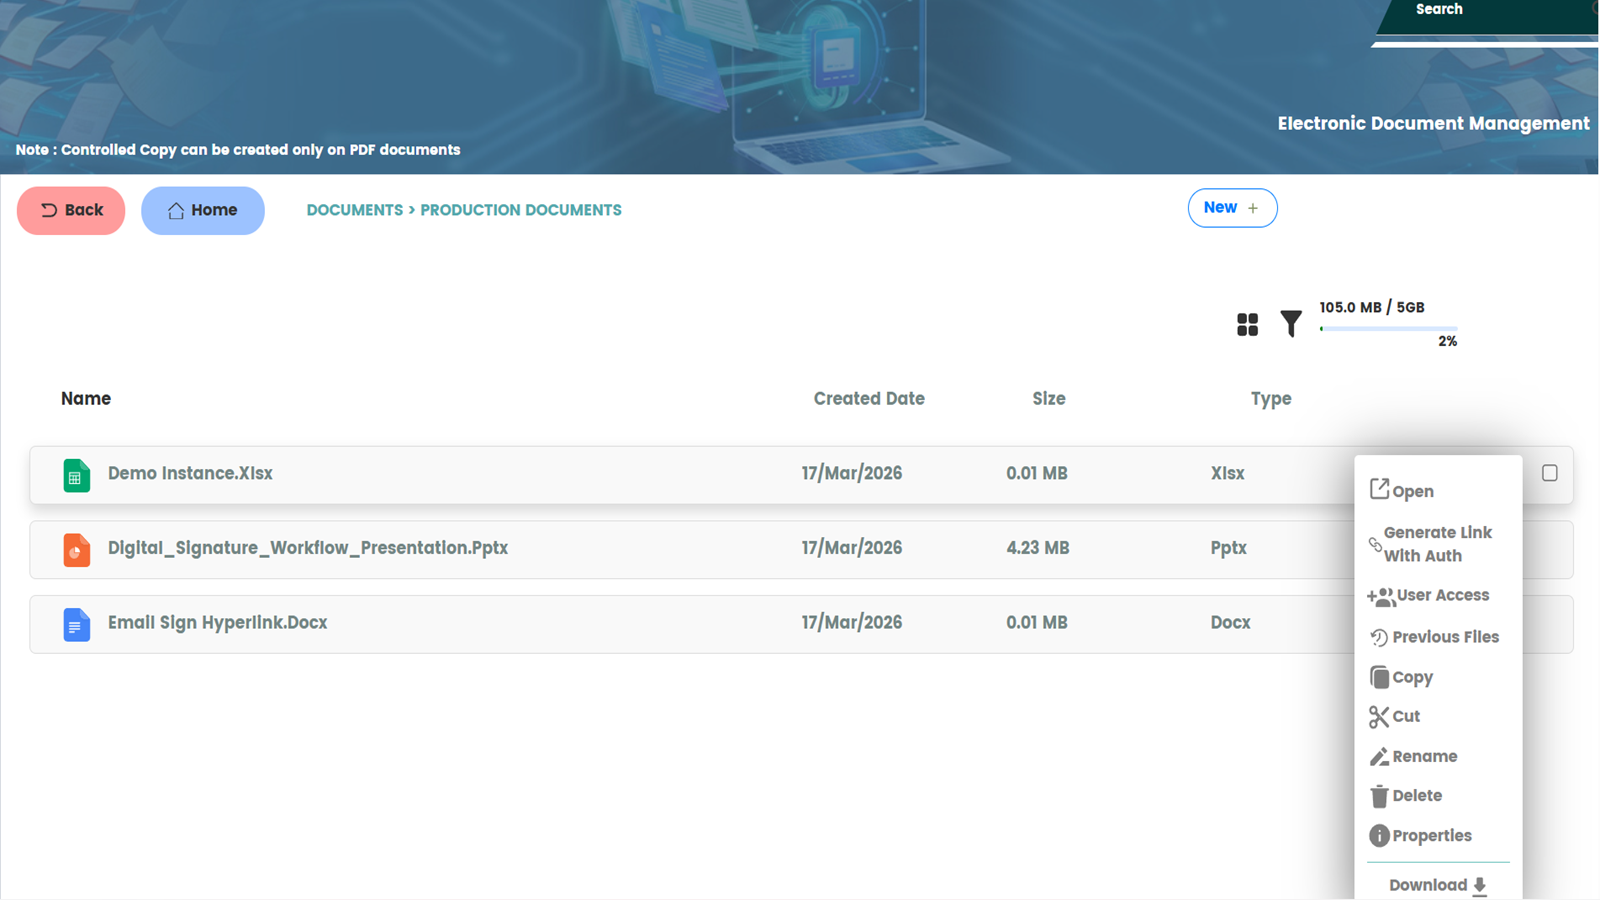Choose Previous Files menu entry

click(x=1444, y=637)
